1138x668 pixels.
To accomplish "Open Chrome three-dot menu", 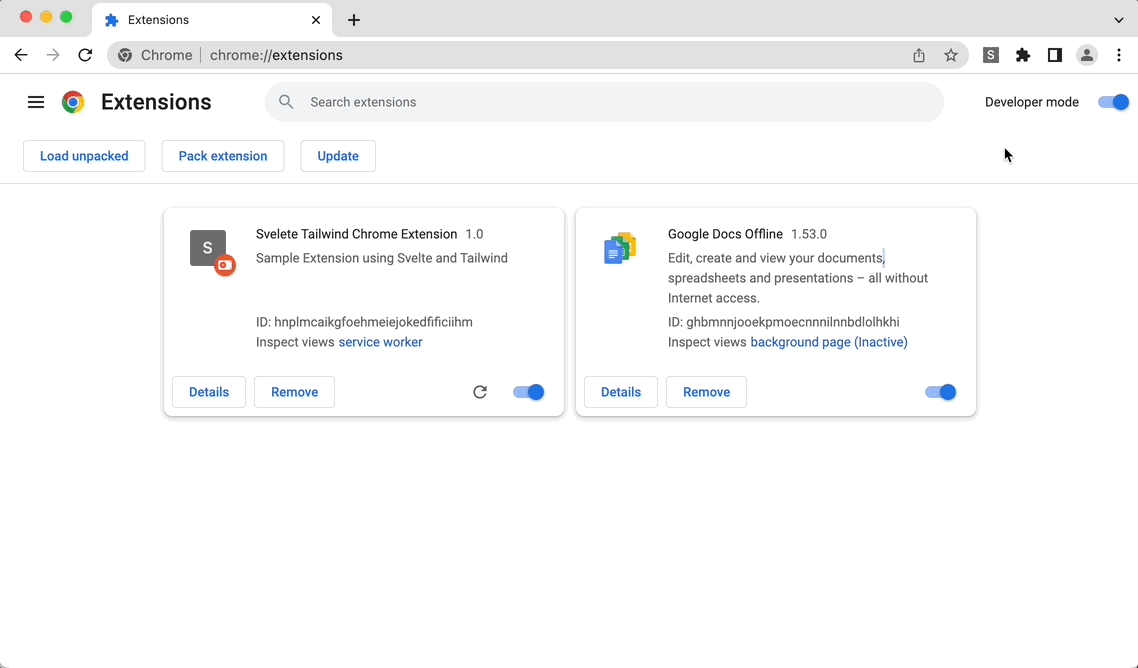I will pos(1119,55).
